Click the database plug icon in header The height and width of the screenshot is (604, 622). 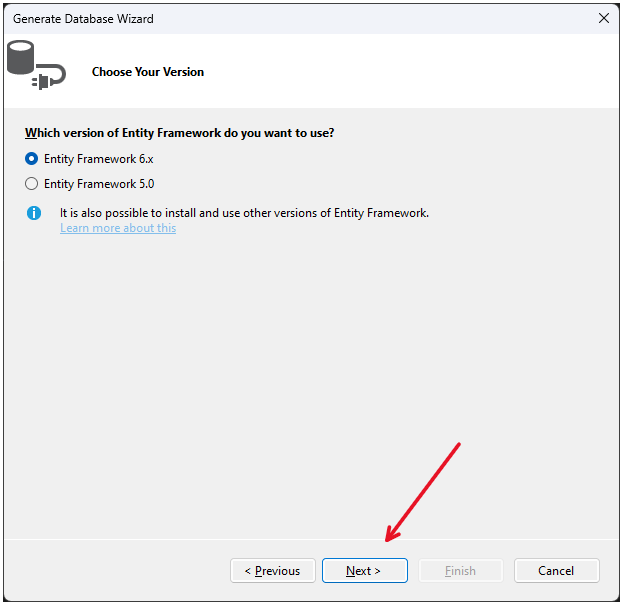[x=36, y=65]
